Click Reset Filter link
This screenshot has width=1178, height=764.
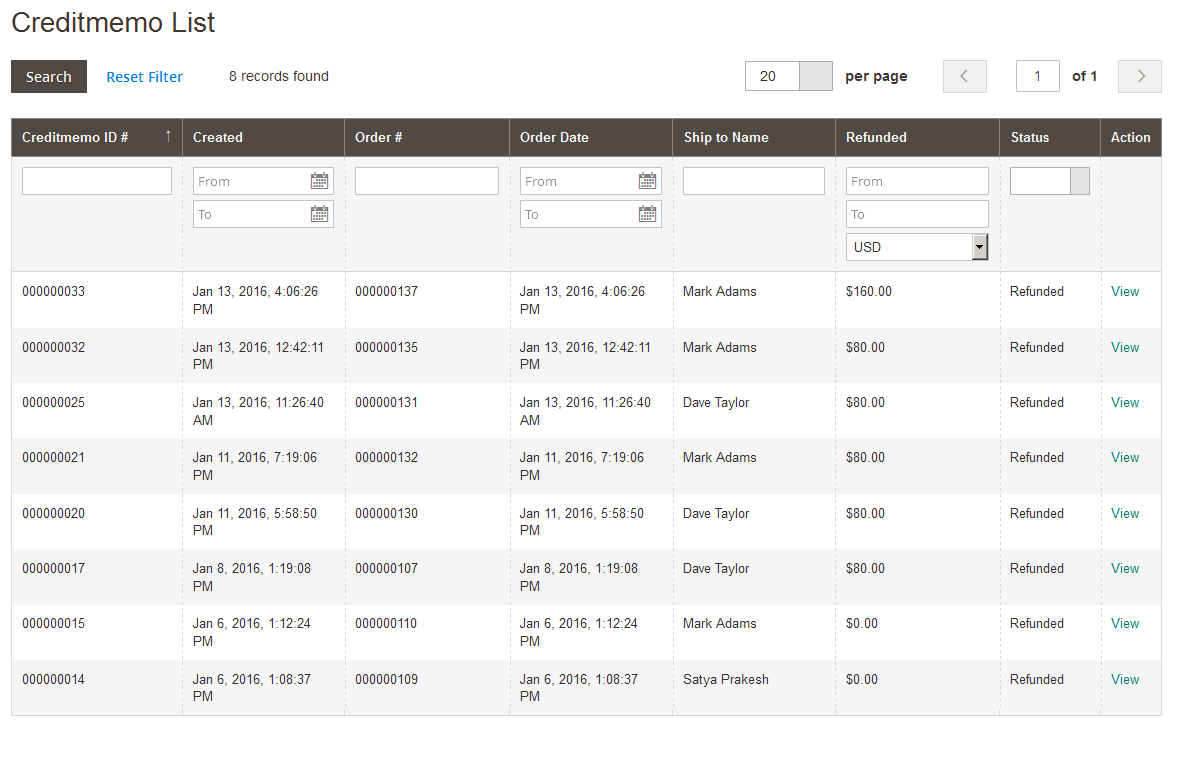(x=144, y=77)
